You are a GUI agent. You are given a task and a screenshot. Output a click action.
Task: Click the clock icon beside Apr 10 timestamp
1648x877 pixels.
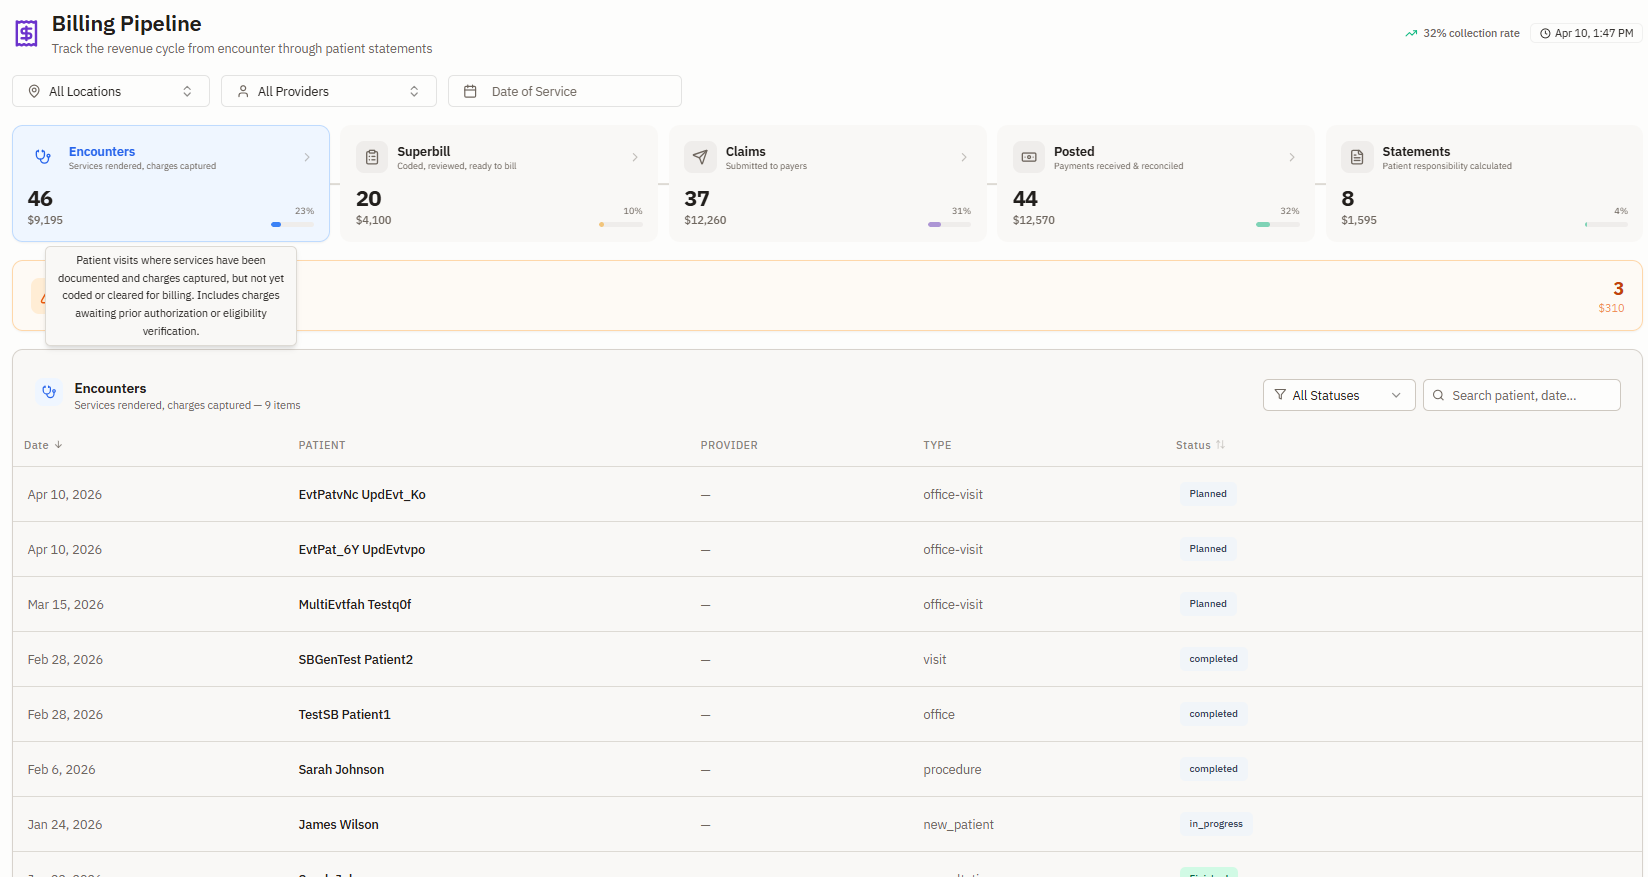[x=1545, y=33]
